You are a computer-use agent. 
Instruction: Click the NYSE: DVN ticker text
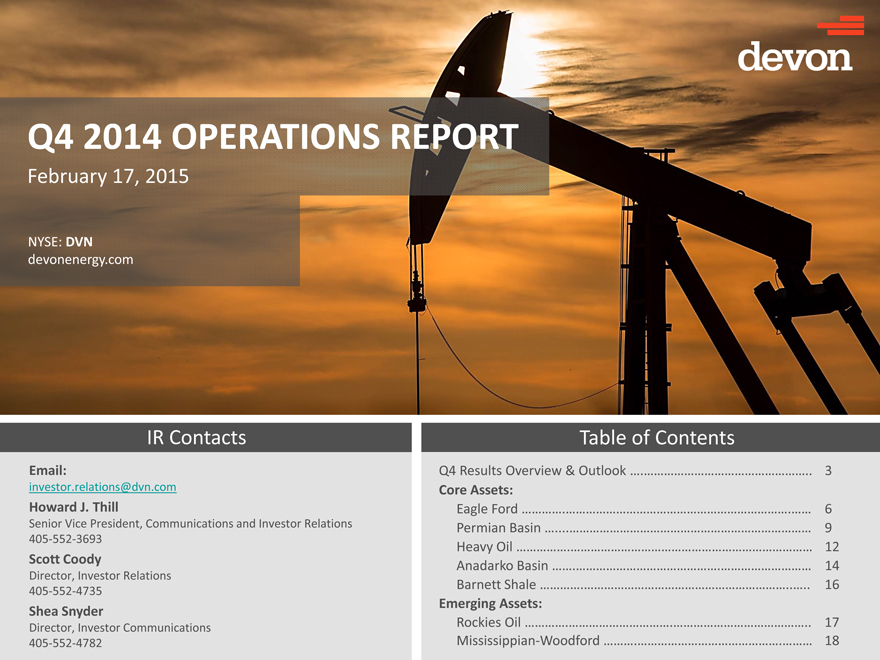[61, 241]
